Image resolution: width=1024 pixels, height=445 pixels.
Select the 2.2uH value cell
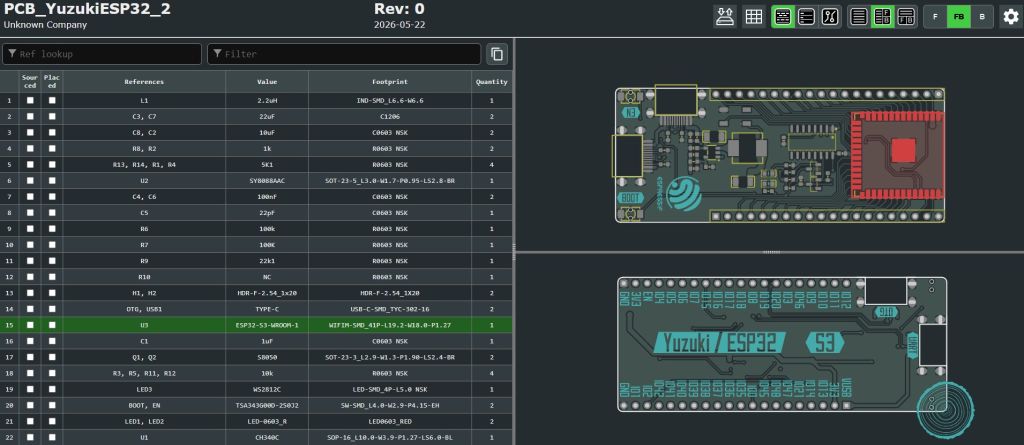point(267,101)
